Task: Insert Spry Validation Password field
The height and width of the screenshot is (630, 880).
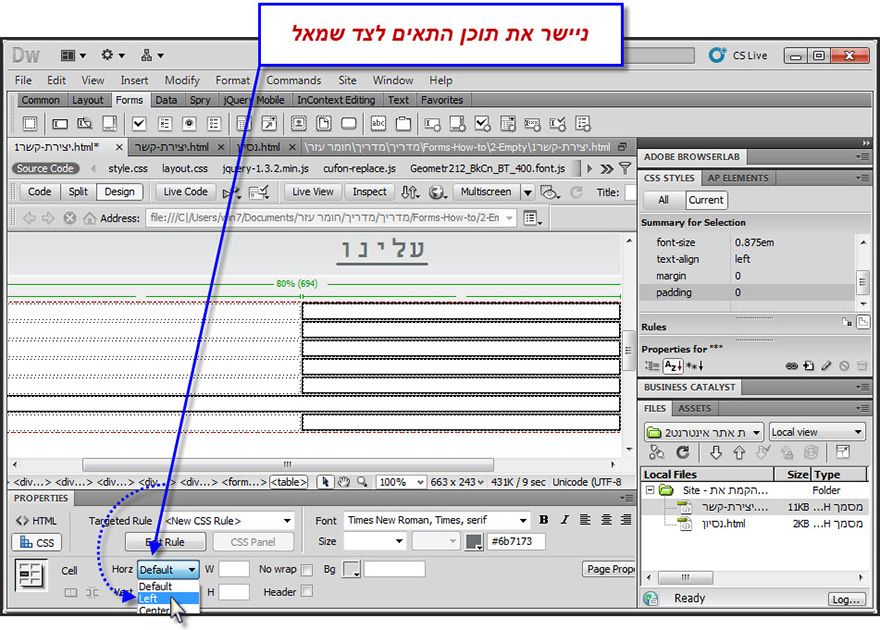Action: pos(531,123)
